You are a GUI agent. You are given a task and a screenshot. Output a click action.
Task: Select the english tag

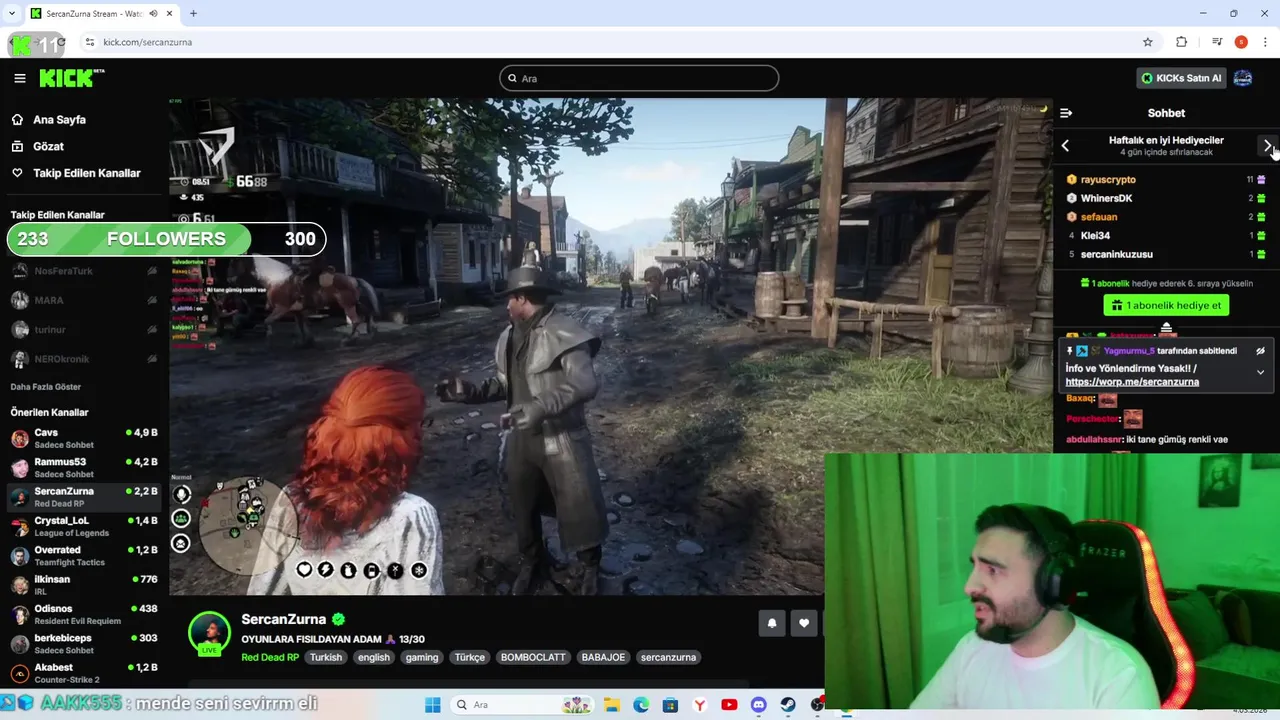pyautogui.click(x=374, y=657)
